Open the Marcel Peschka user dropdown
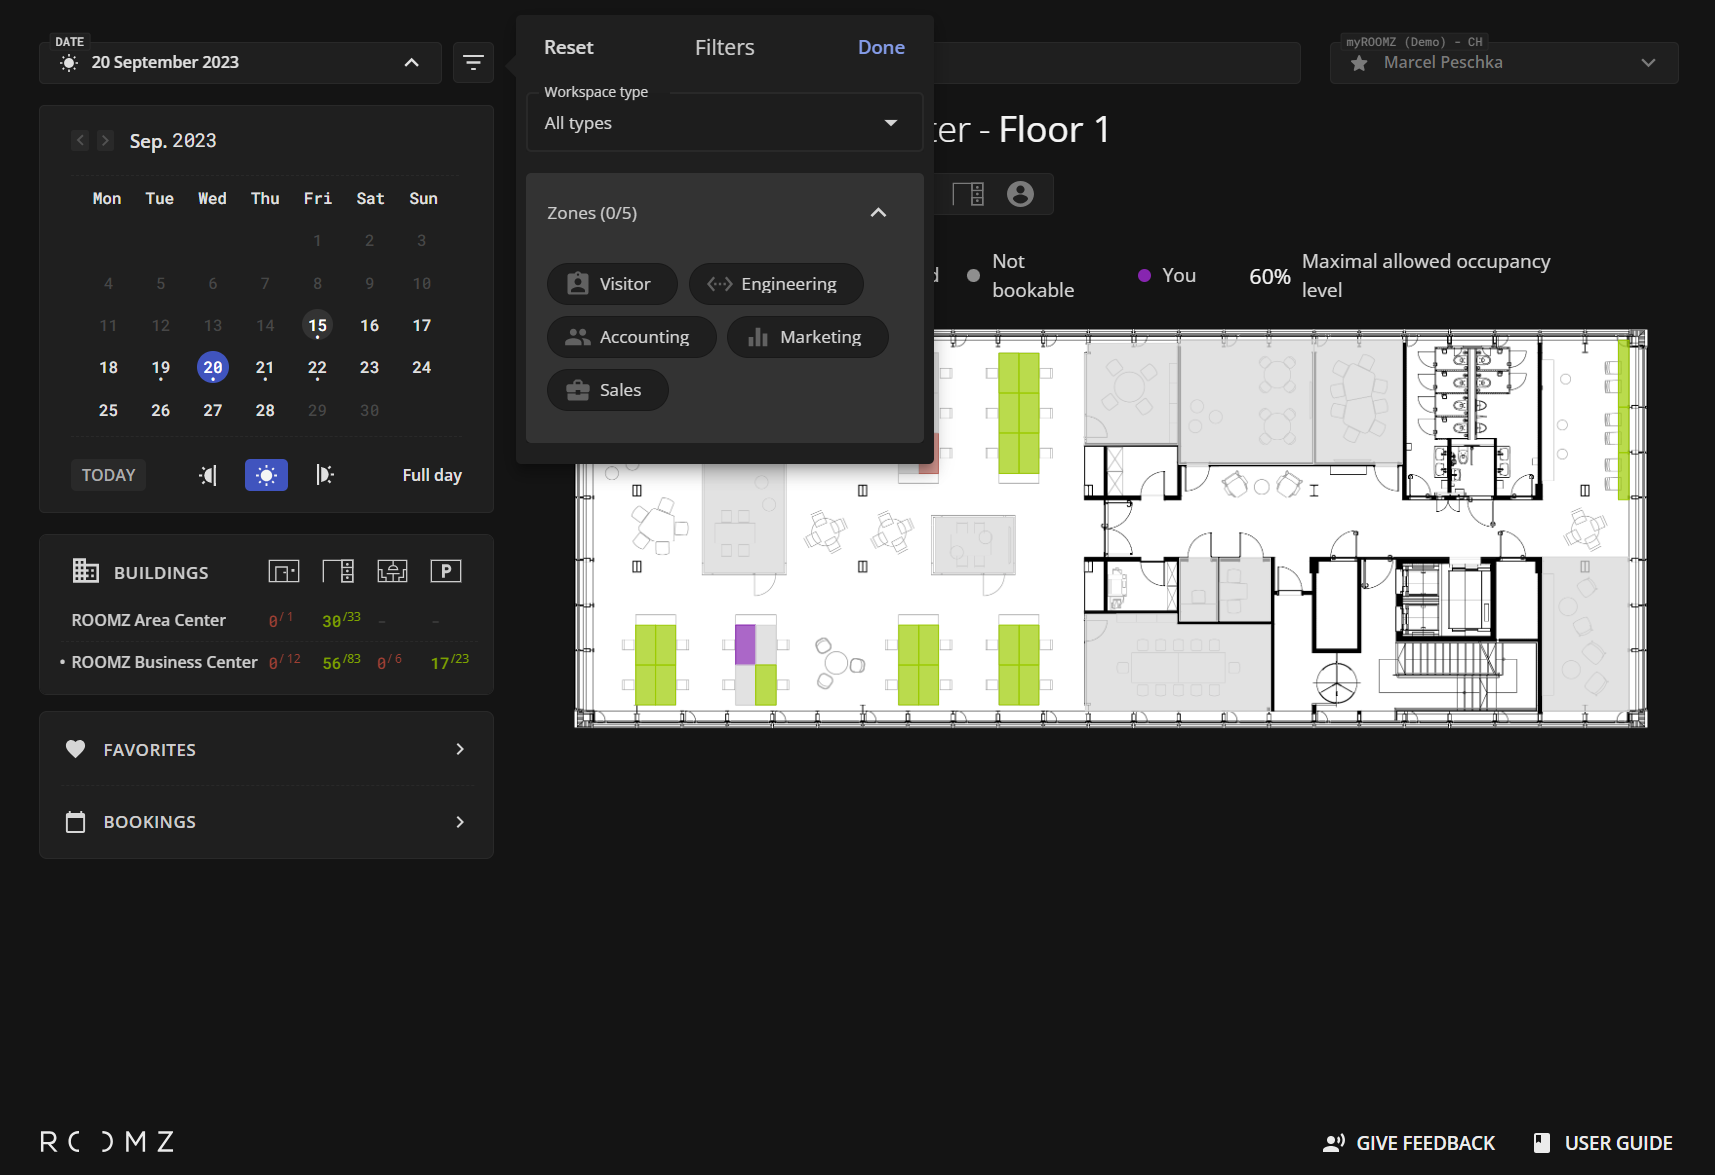1715x1175 pixels. [1504, 63]
